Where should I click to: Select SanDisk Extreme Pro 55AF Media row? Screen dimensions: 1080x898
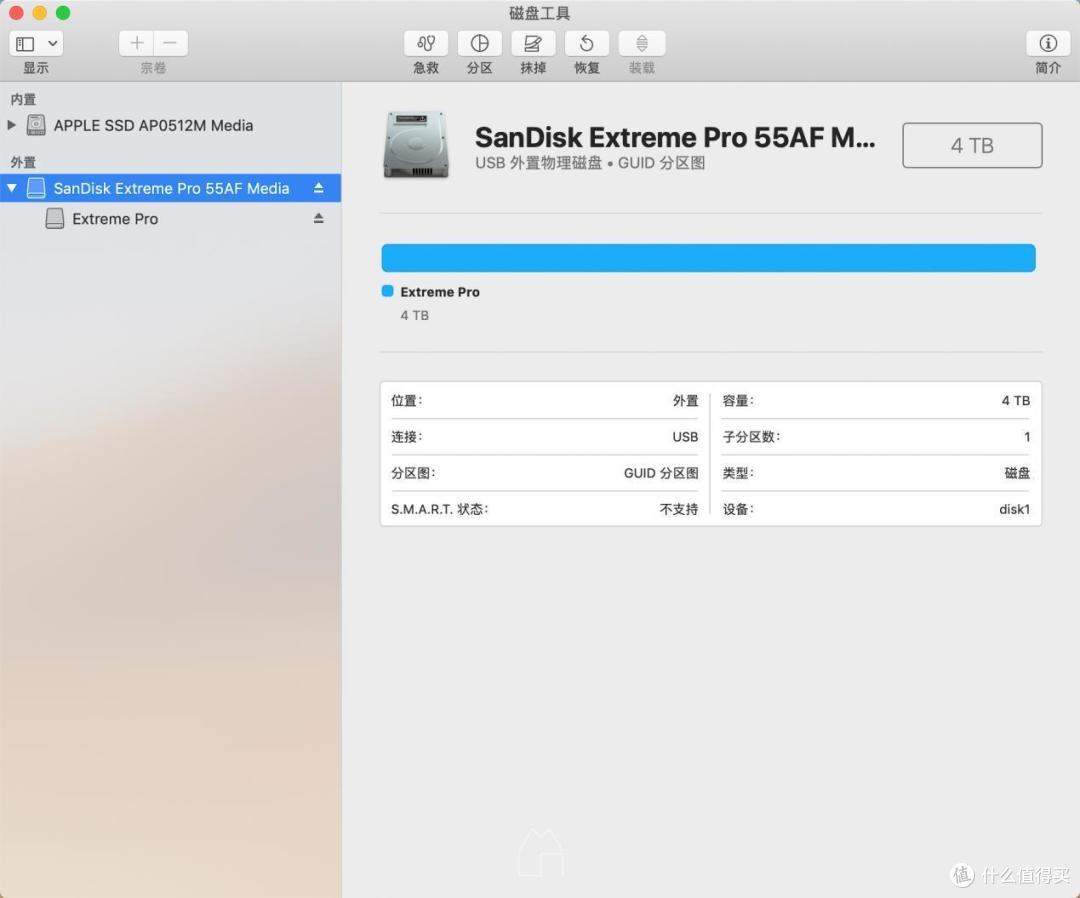170,188
